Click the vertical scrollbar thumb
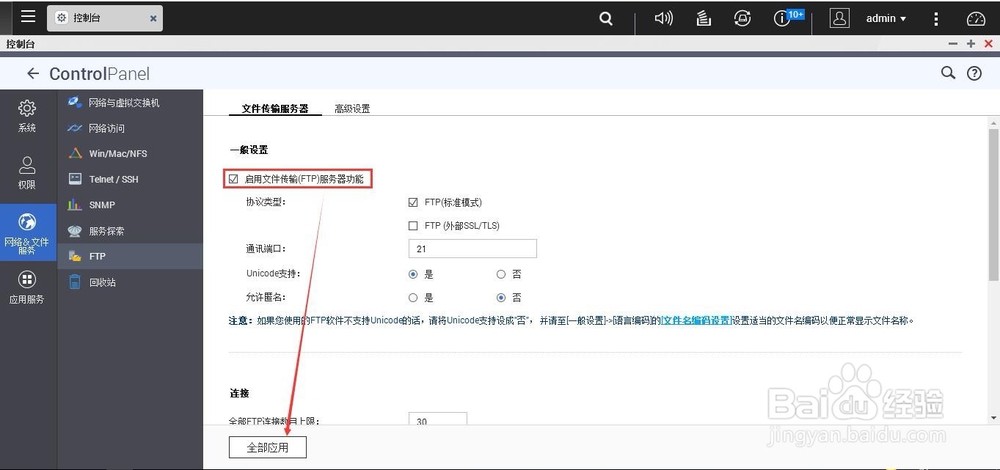Screen dimensions: 1000x470 993,204
